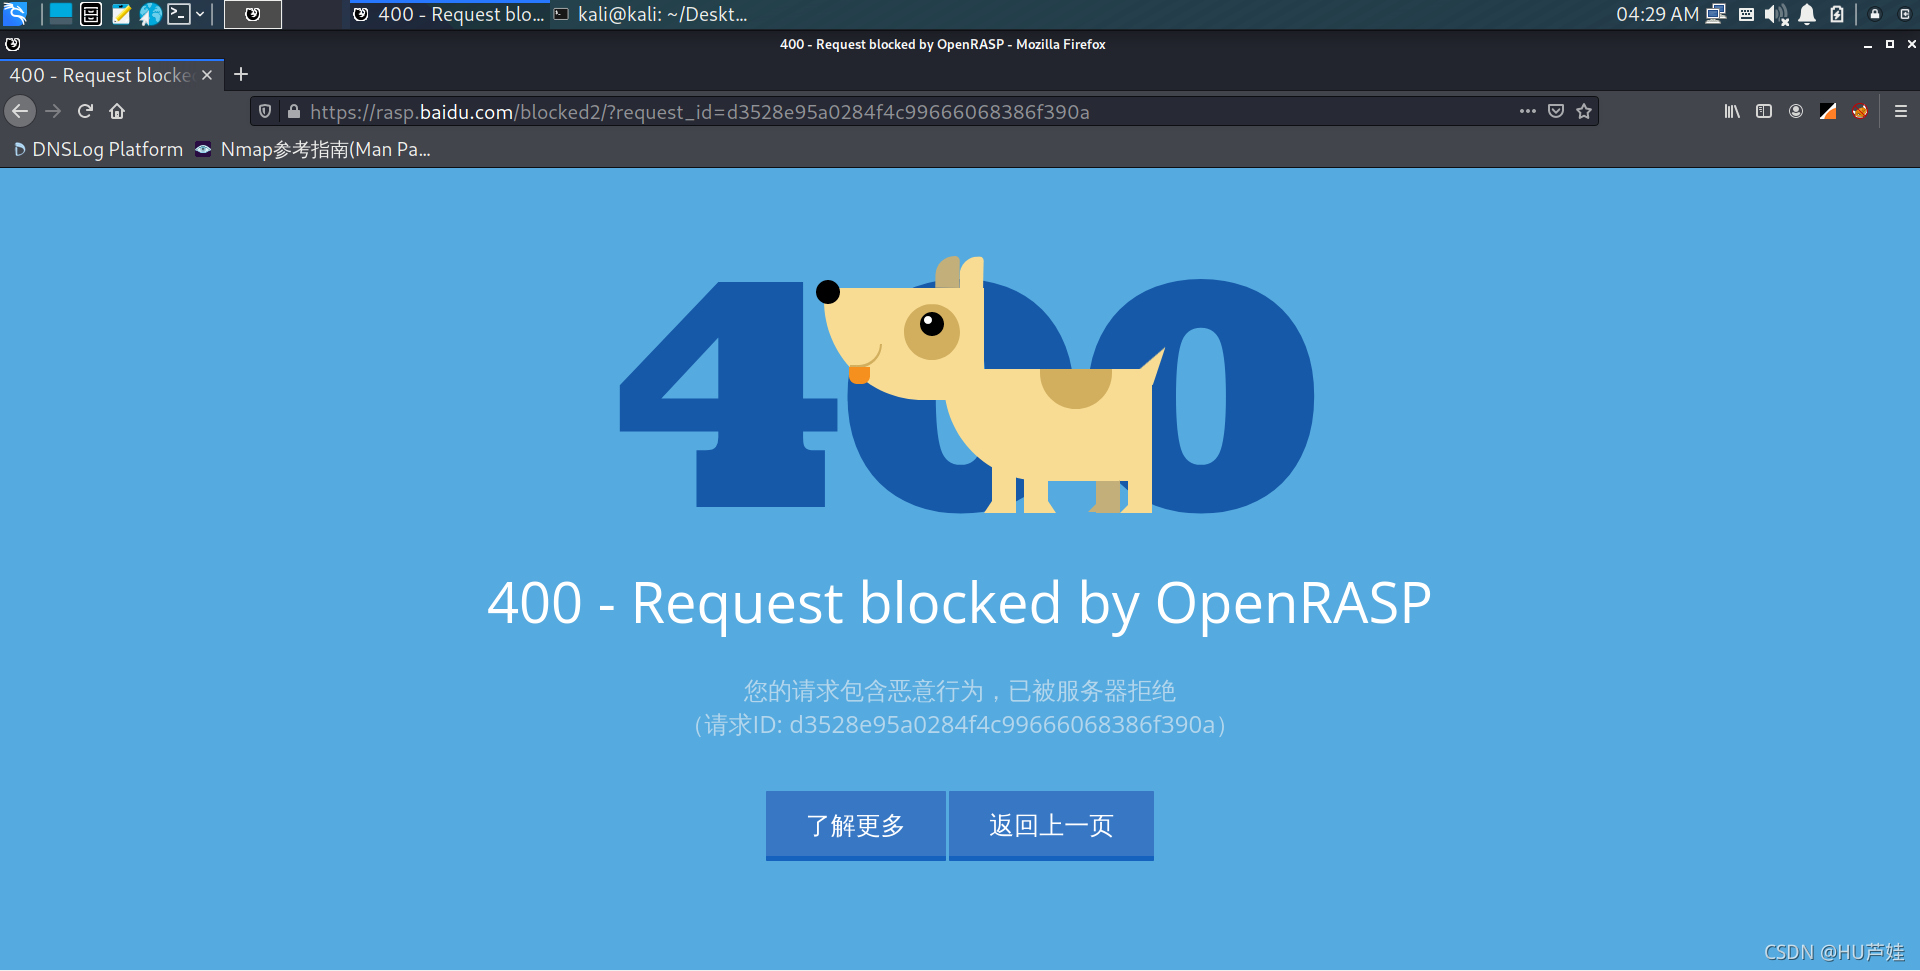Screen dimensions: 1920x971
Task: Open the file manager from the taskbar
Action: point(90,14)
